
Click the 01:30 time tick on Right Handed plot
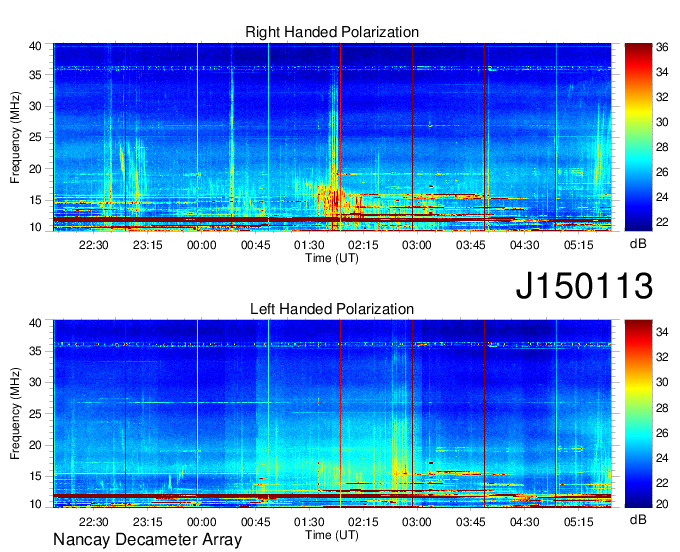309,245
